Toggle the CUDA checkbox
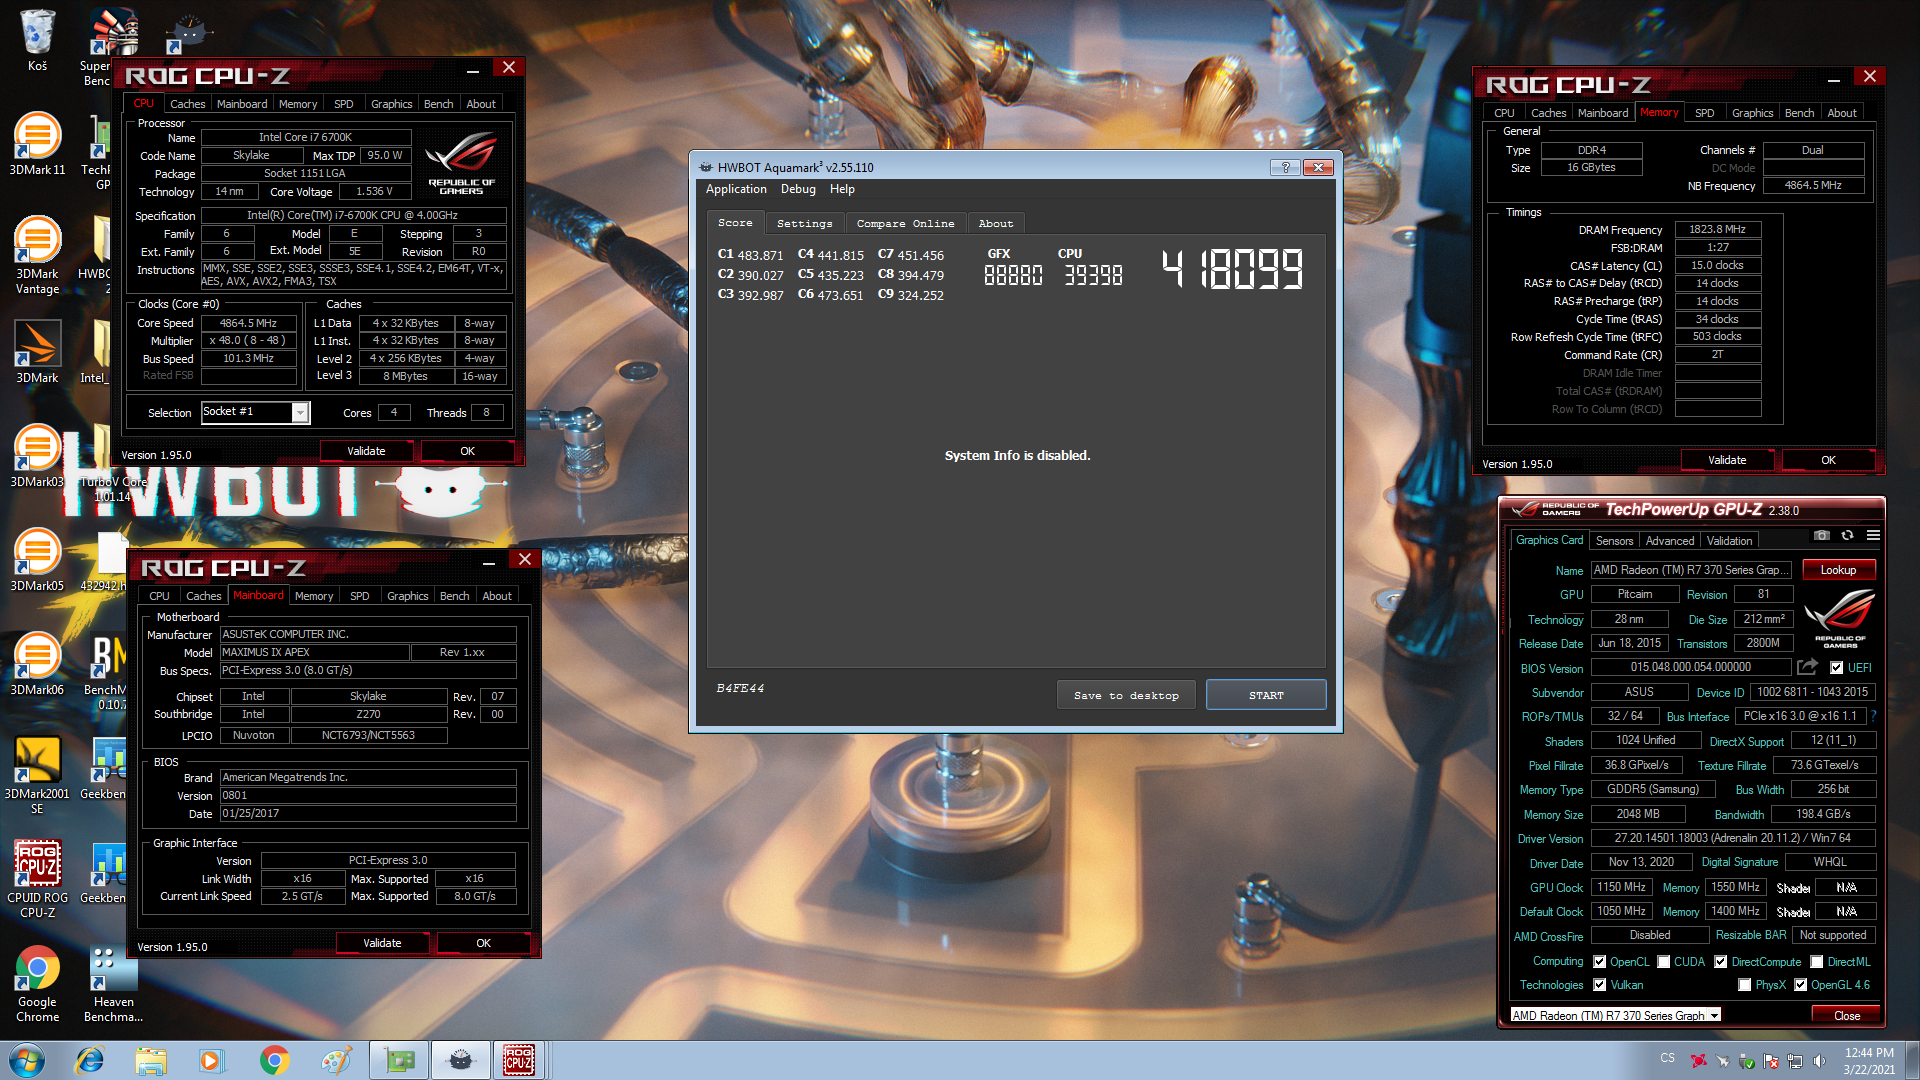The height and width of the screenshot is (1080, 1920). pyautogui.click(x=1663, y=962)
